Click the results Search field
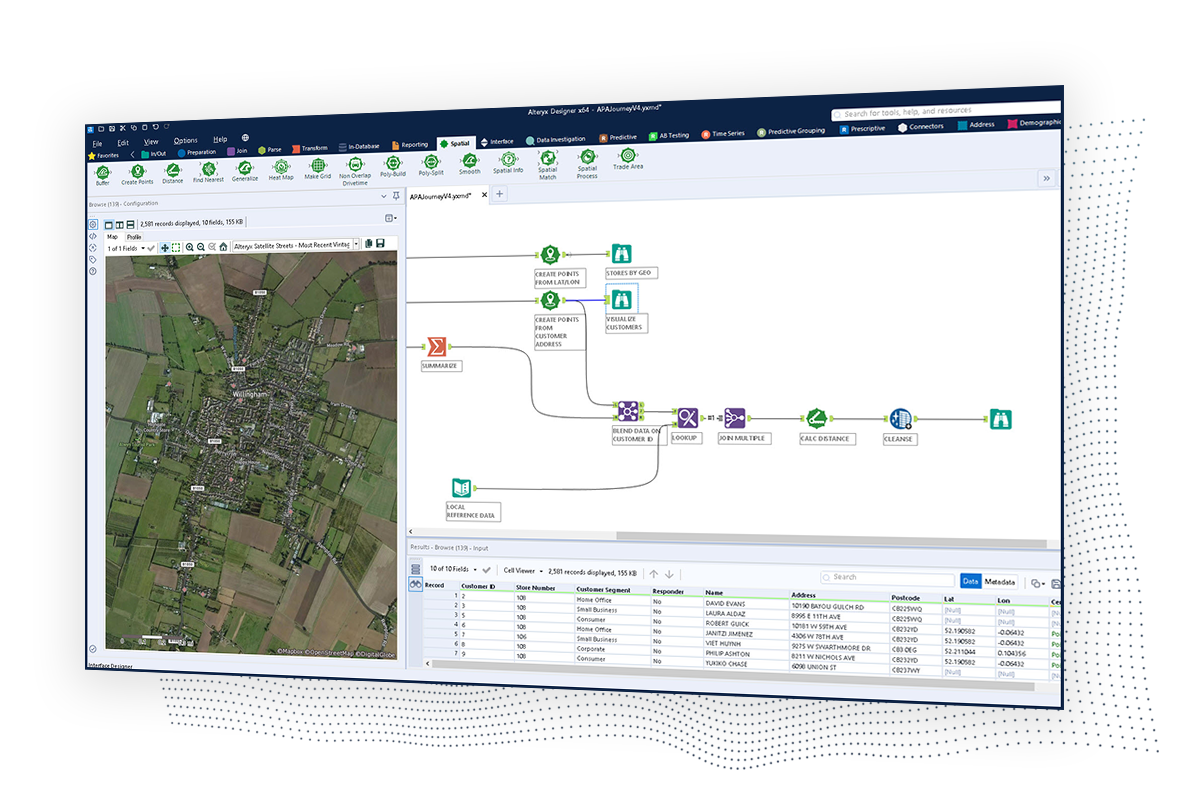 [887, 577]
